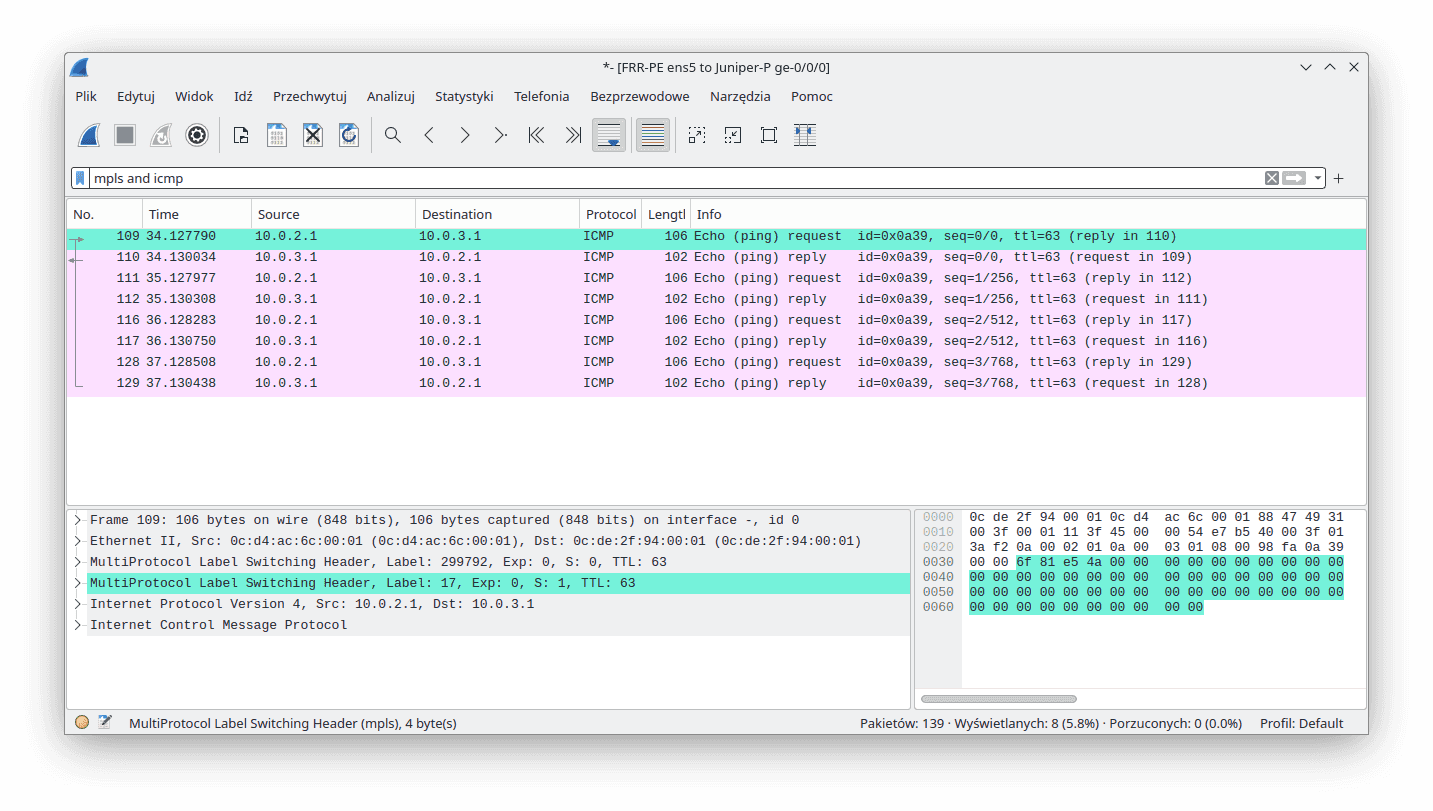Open capture options settings
Screen dimensions: 1433x811
pyautogui.click(x=196, y=134)
